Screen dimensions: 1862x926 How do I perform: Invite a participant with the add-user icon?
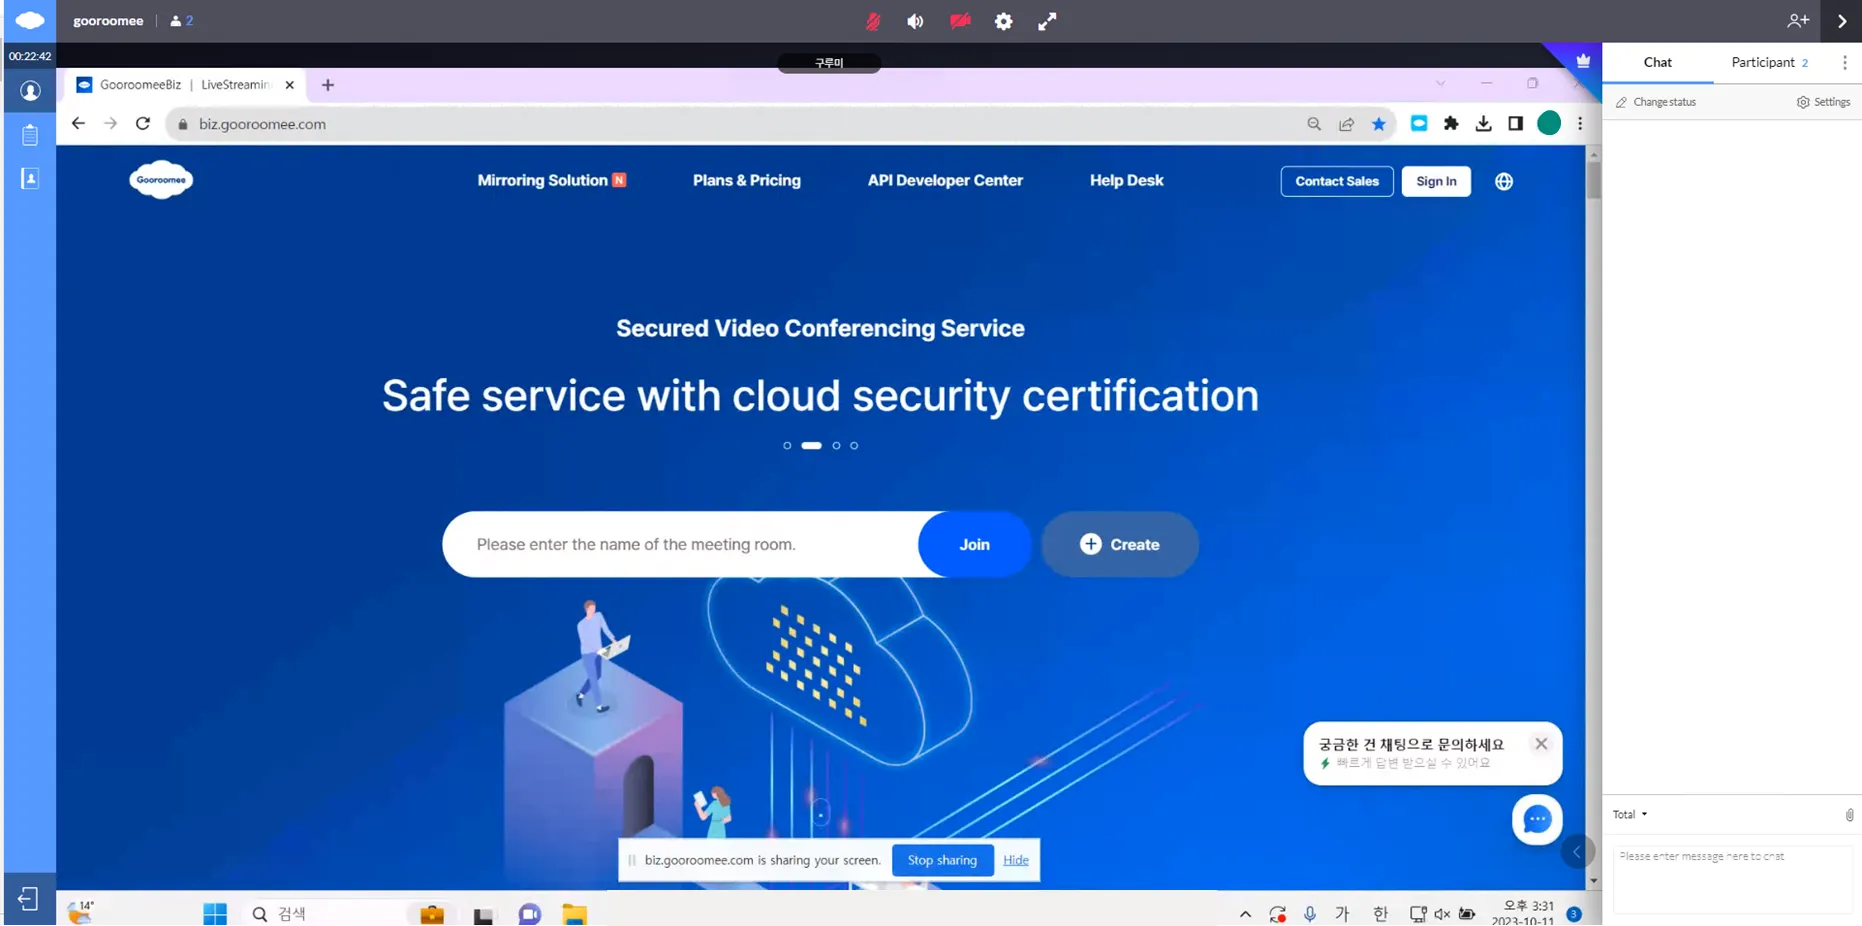click(x=1798, y=21)
